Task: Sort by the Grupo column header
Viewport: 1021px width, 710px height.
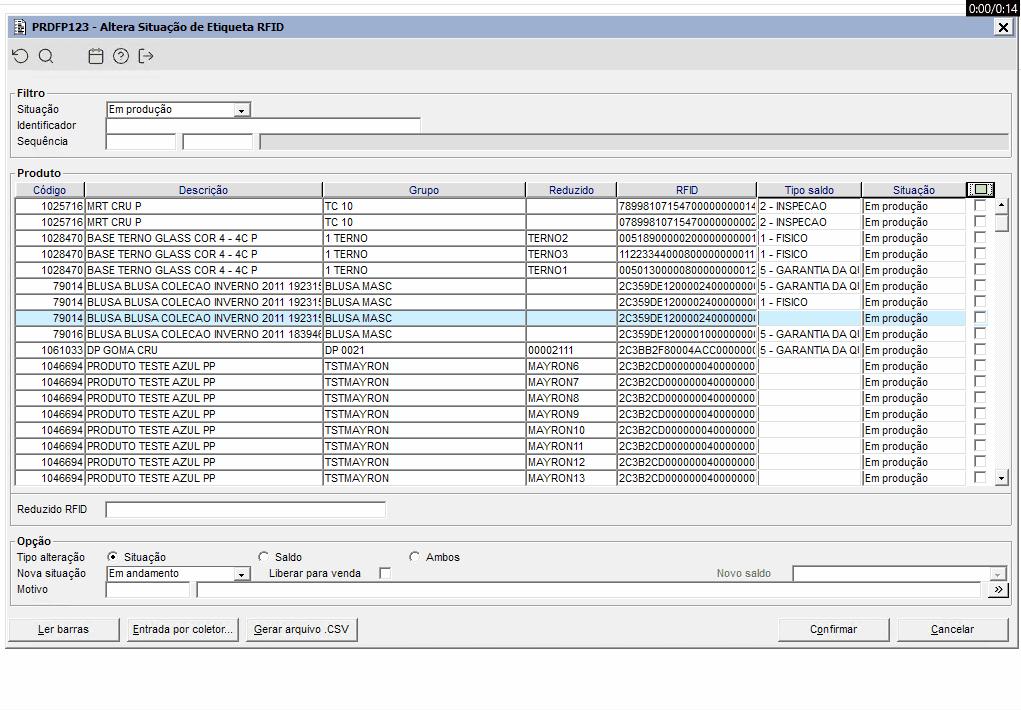Action: 424,190
